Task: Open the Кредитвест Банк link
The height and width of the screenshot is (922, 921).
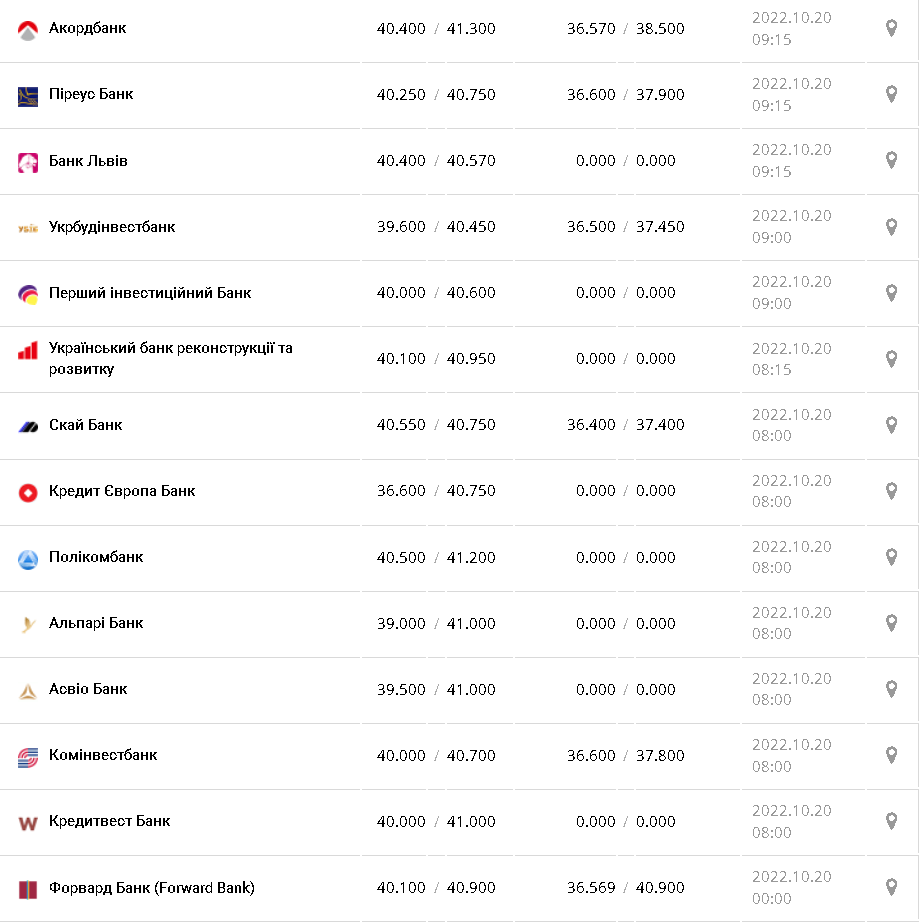Action: [109, 821]
